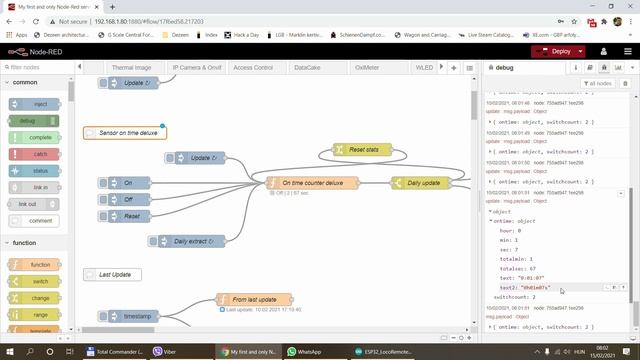
Task: Trigger the On inject node button
Action: (103, 183)
